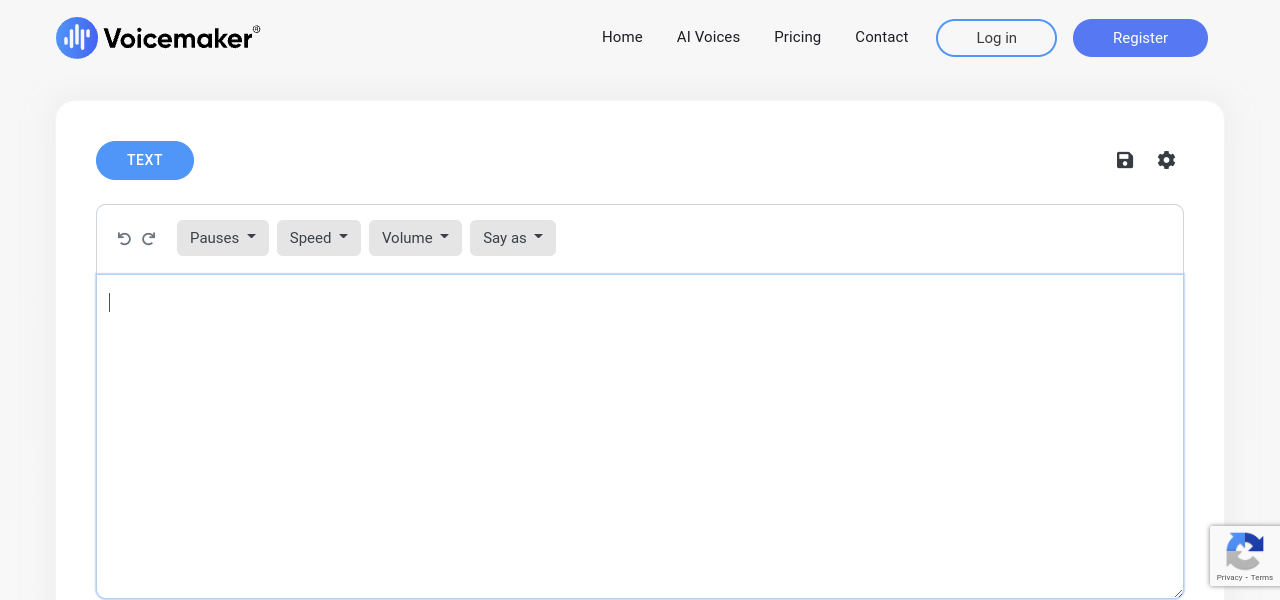Undo the last text edit
Image resolution: width=1280 pixels, height=600 pixels.
[x=124, y=238]
